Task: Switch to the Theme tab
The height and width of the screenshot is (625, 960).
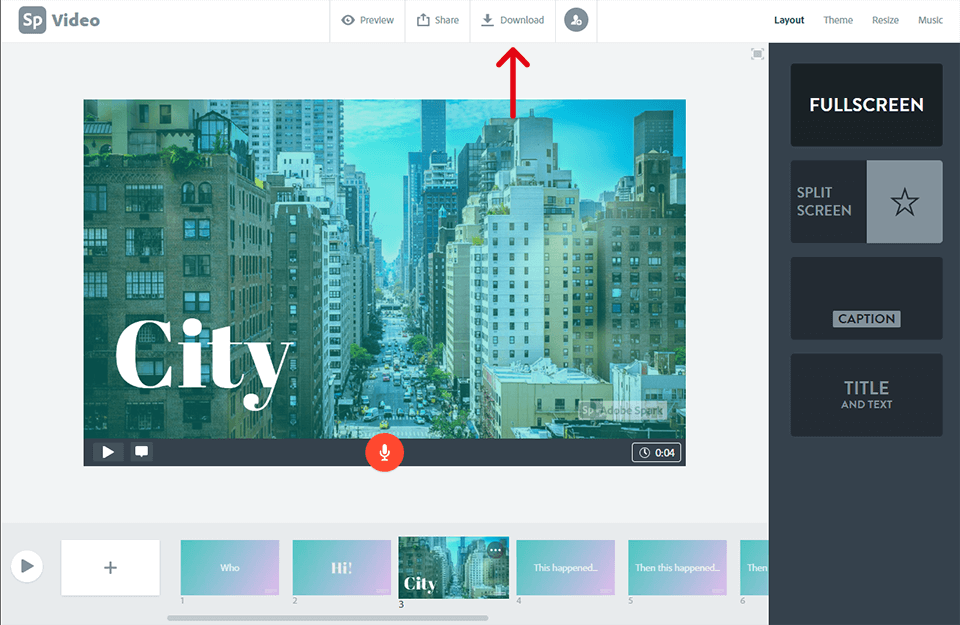Action: pyautogui.click(x=838, y=20)
